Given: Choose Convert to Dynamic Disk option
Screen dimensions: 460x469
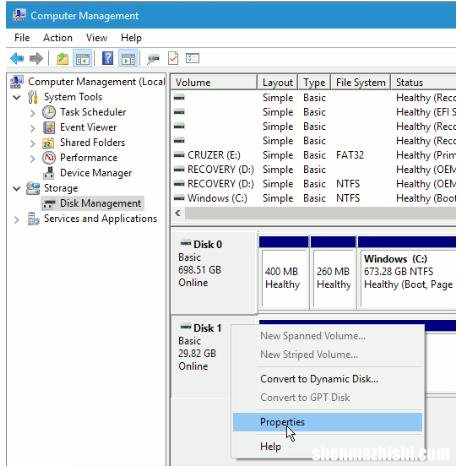Looking at the screenshot, I should [x=319, y=379].
